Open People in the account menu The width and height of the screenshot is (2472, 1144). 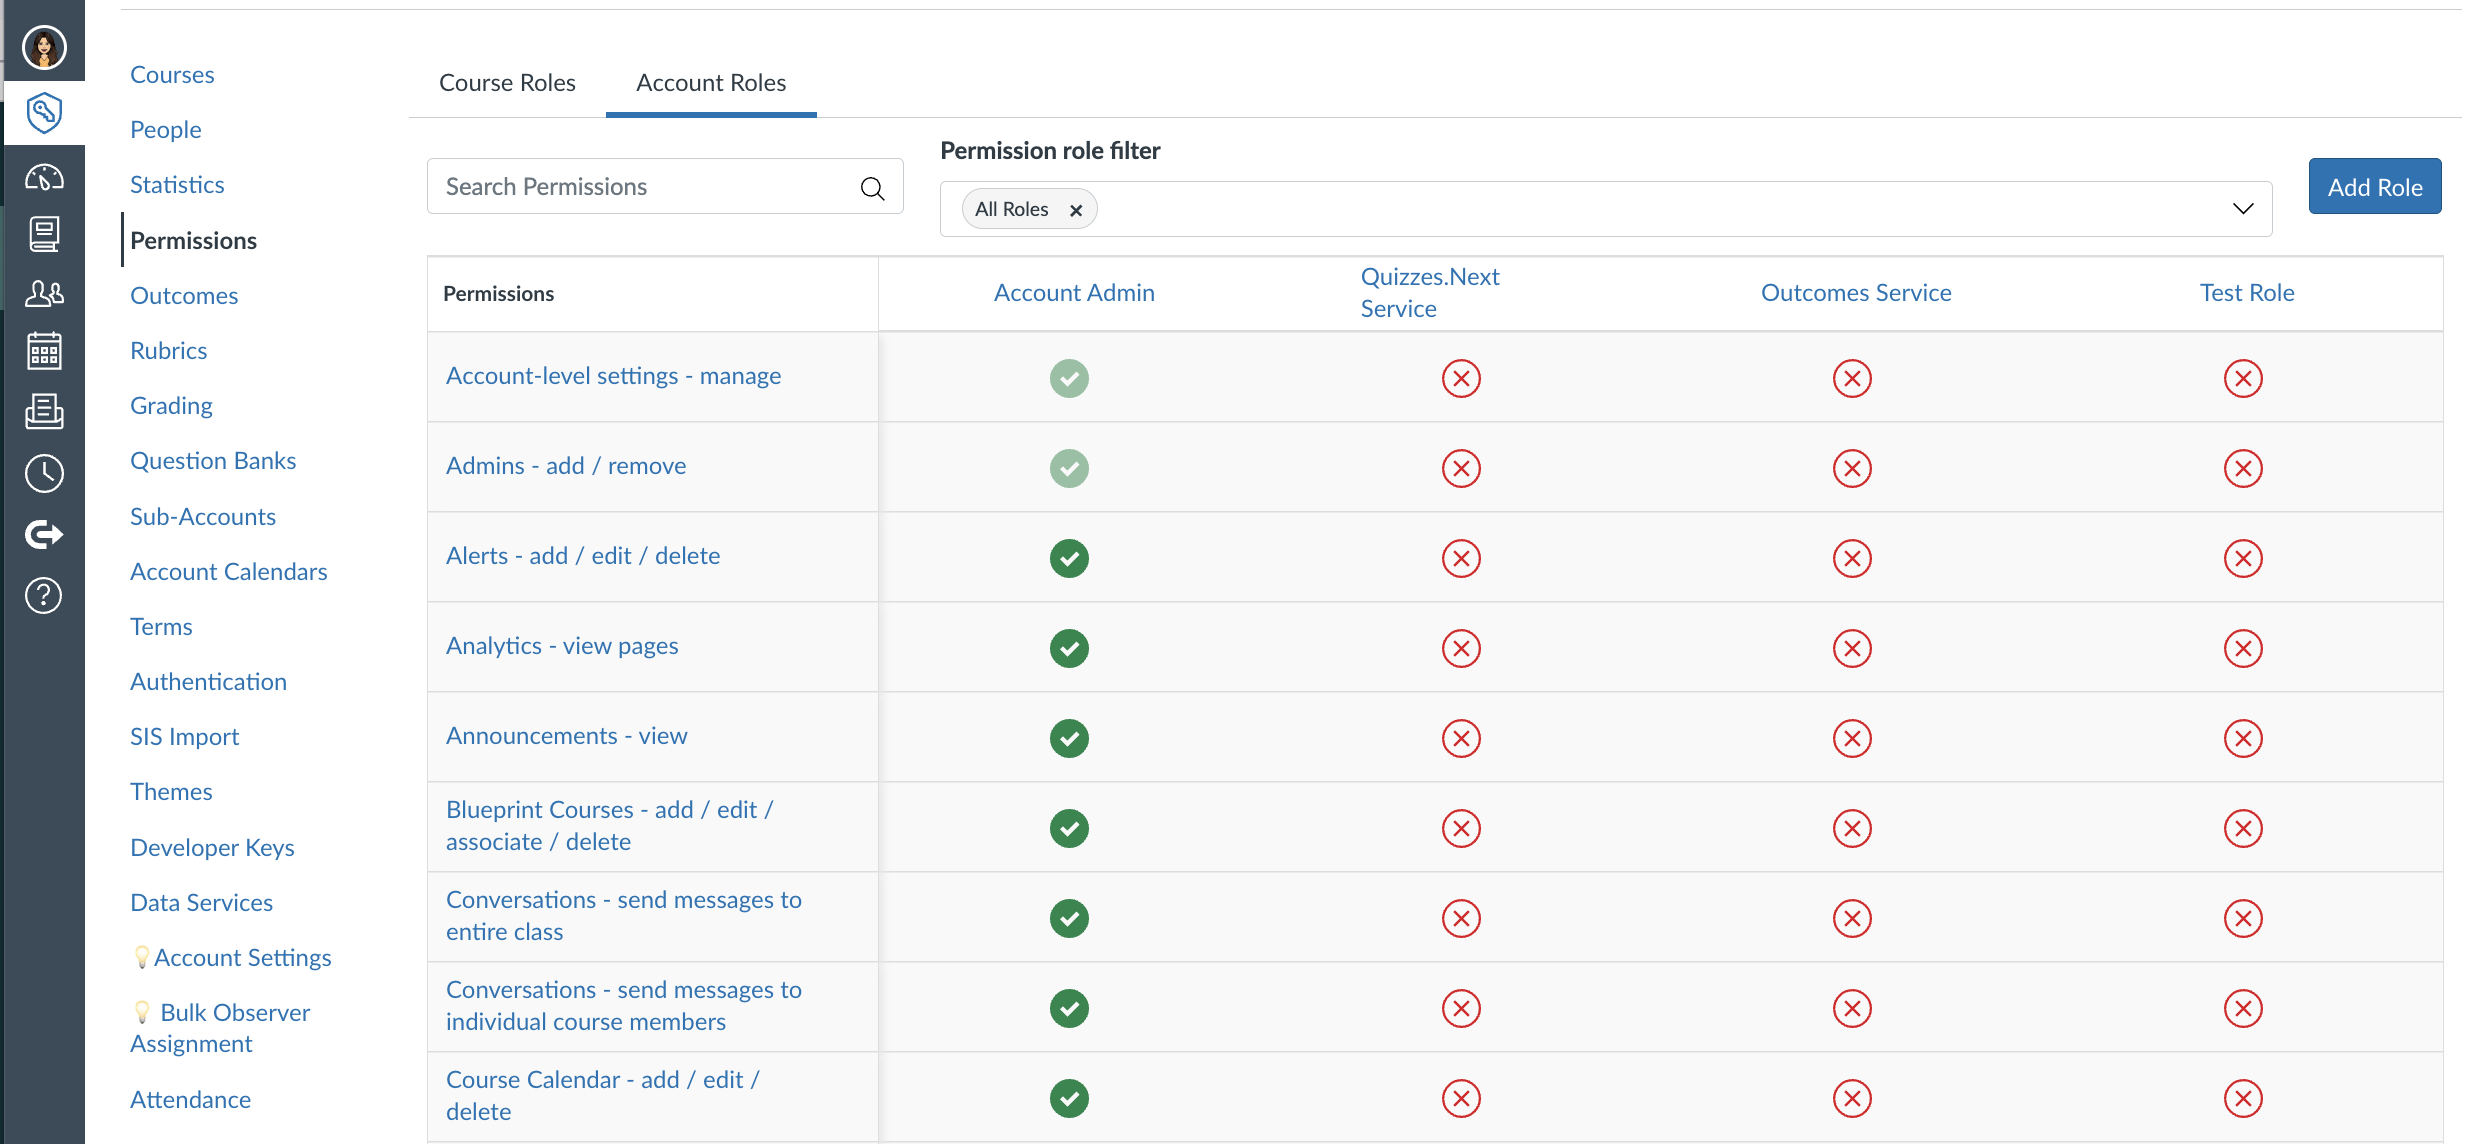[x=166, y=130]
